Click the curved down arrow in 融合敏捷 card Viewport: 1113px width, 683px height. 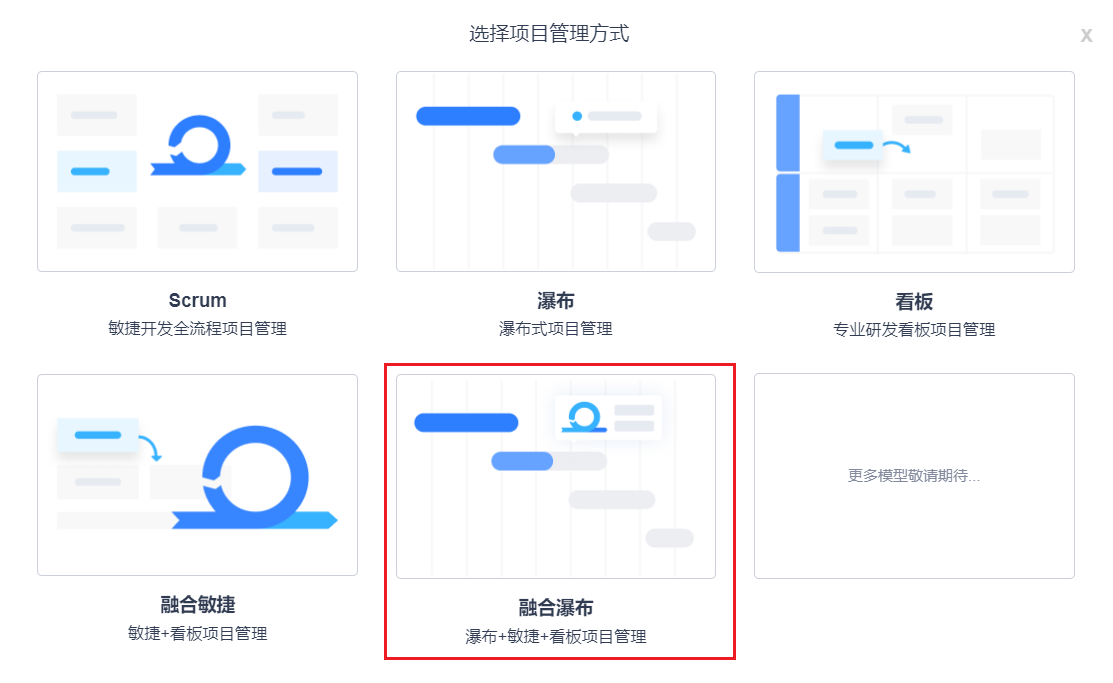coord(150,448)
